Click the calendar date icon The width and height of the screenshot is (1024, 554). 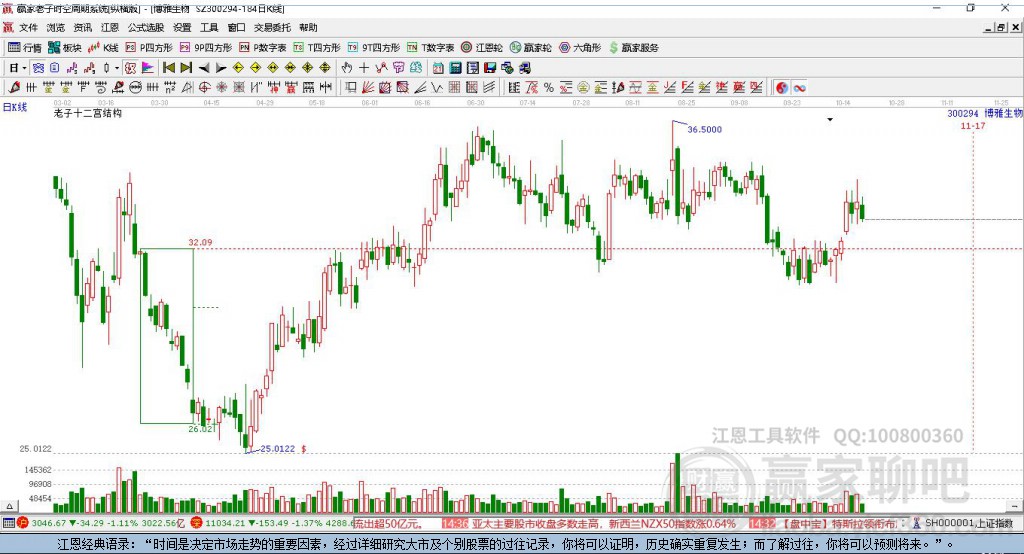(438, 68)
